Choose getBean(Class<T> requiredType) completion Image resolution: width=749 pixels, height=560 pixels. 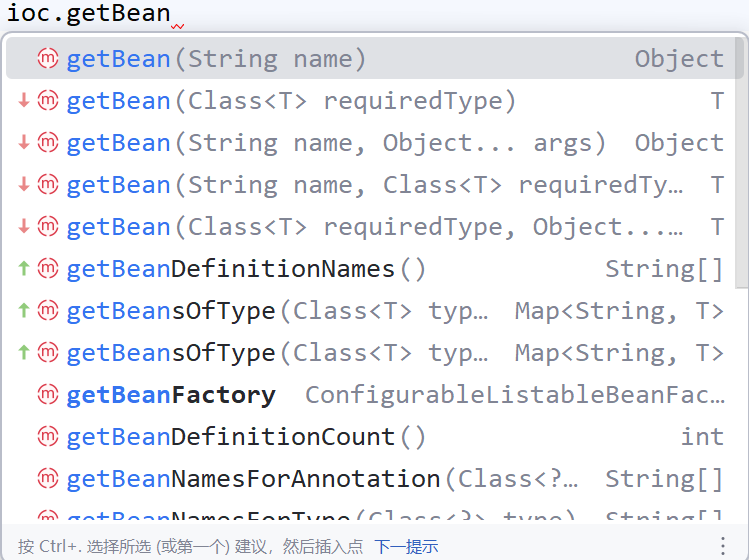tap(371, 101)
